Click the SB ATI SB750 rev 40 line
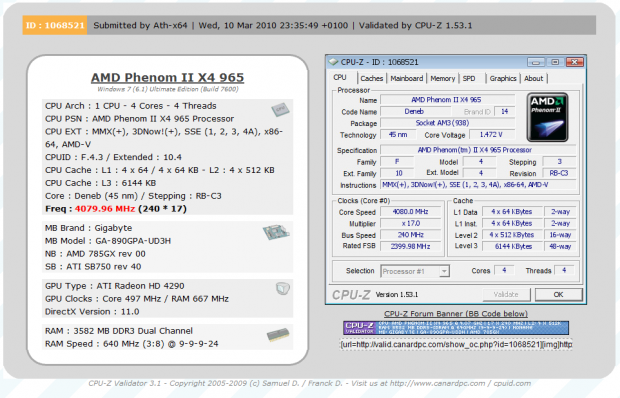 [93, 267]
